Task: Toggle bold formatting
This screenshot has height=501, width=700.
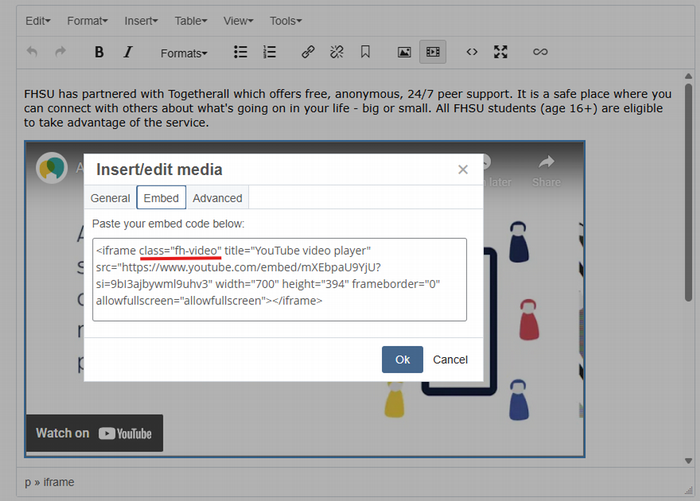Action: pos(99,52)
